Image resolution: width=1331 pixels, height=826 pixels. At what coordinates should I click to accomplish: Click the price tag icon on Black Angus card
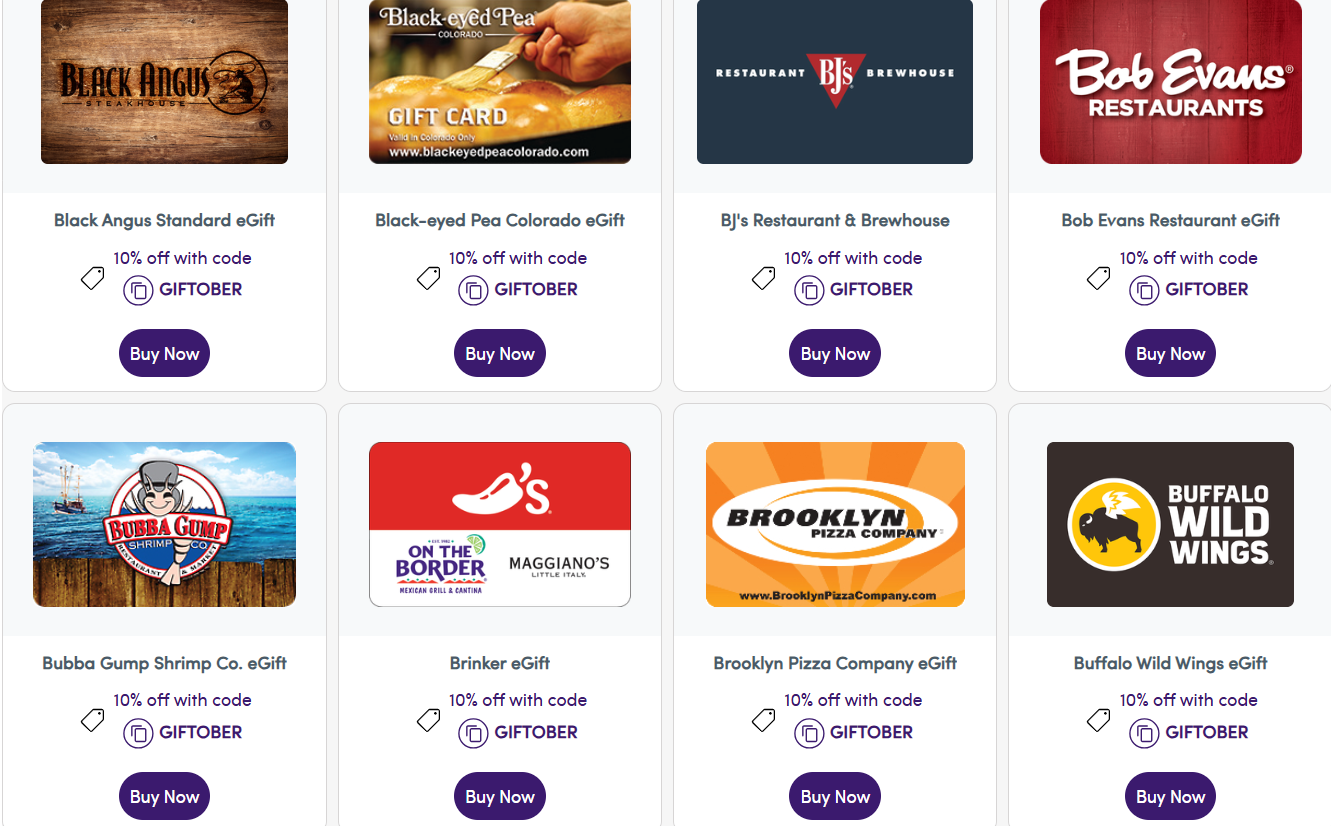point(92,279)
